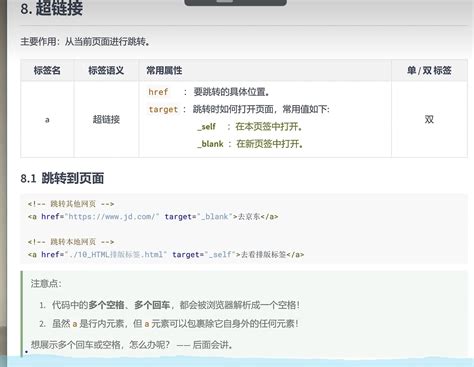Click the text "后面会讲。"

coord(212,345)
